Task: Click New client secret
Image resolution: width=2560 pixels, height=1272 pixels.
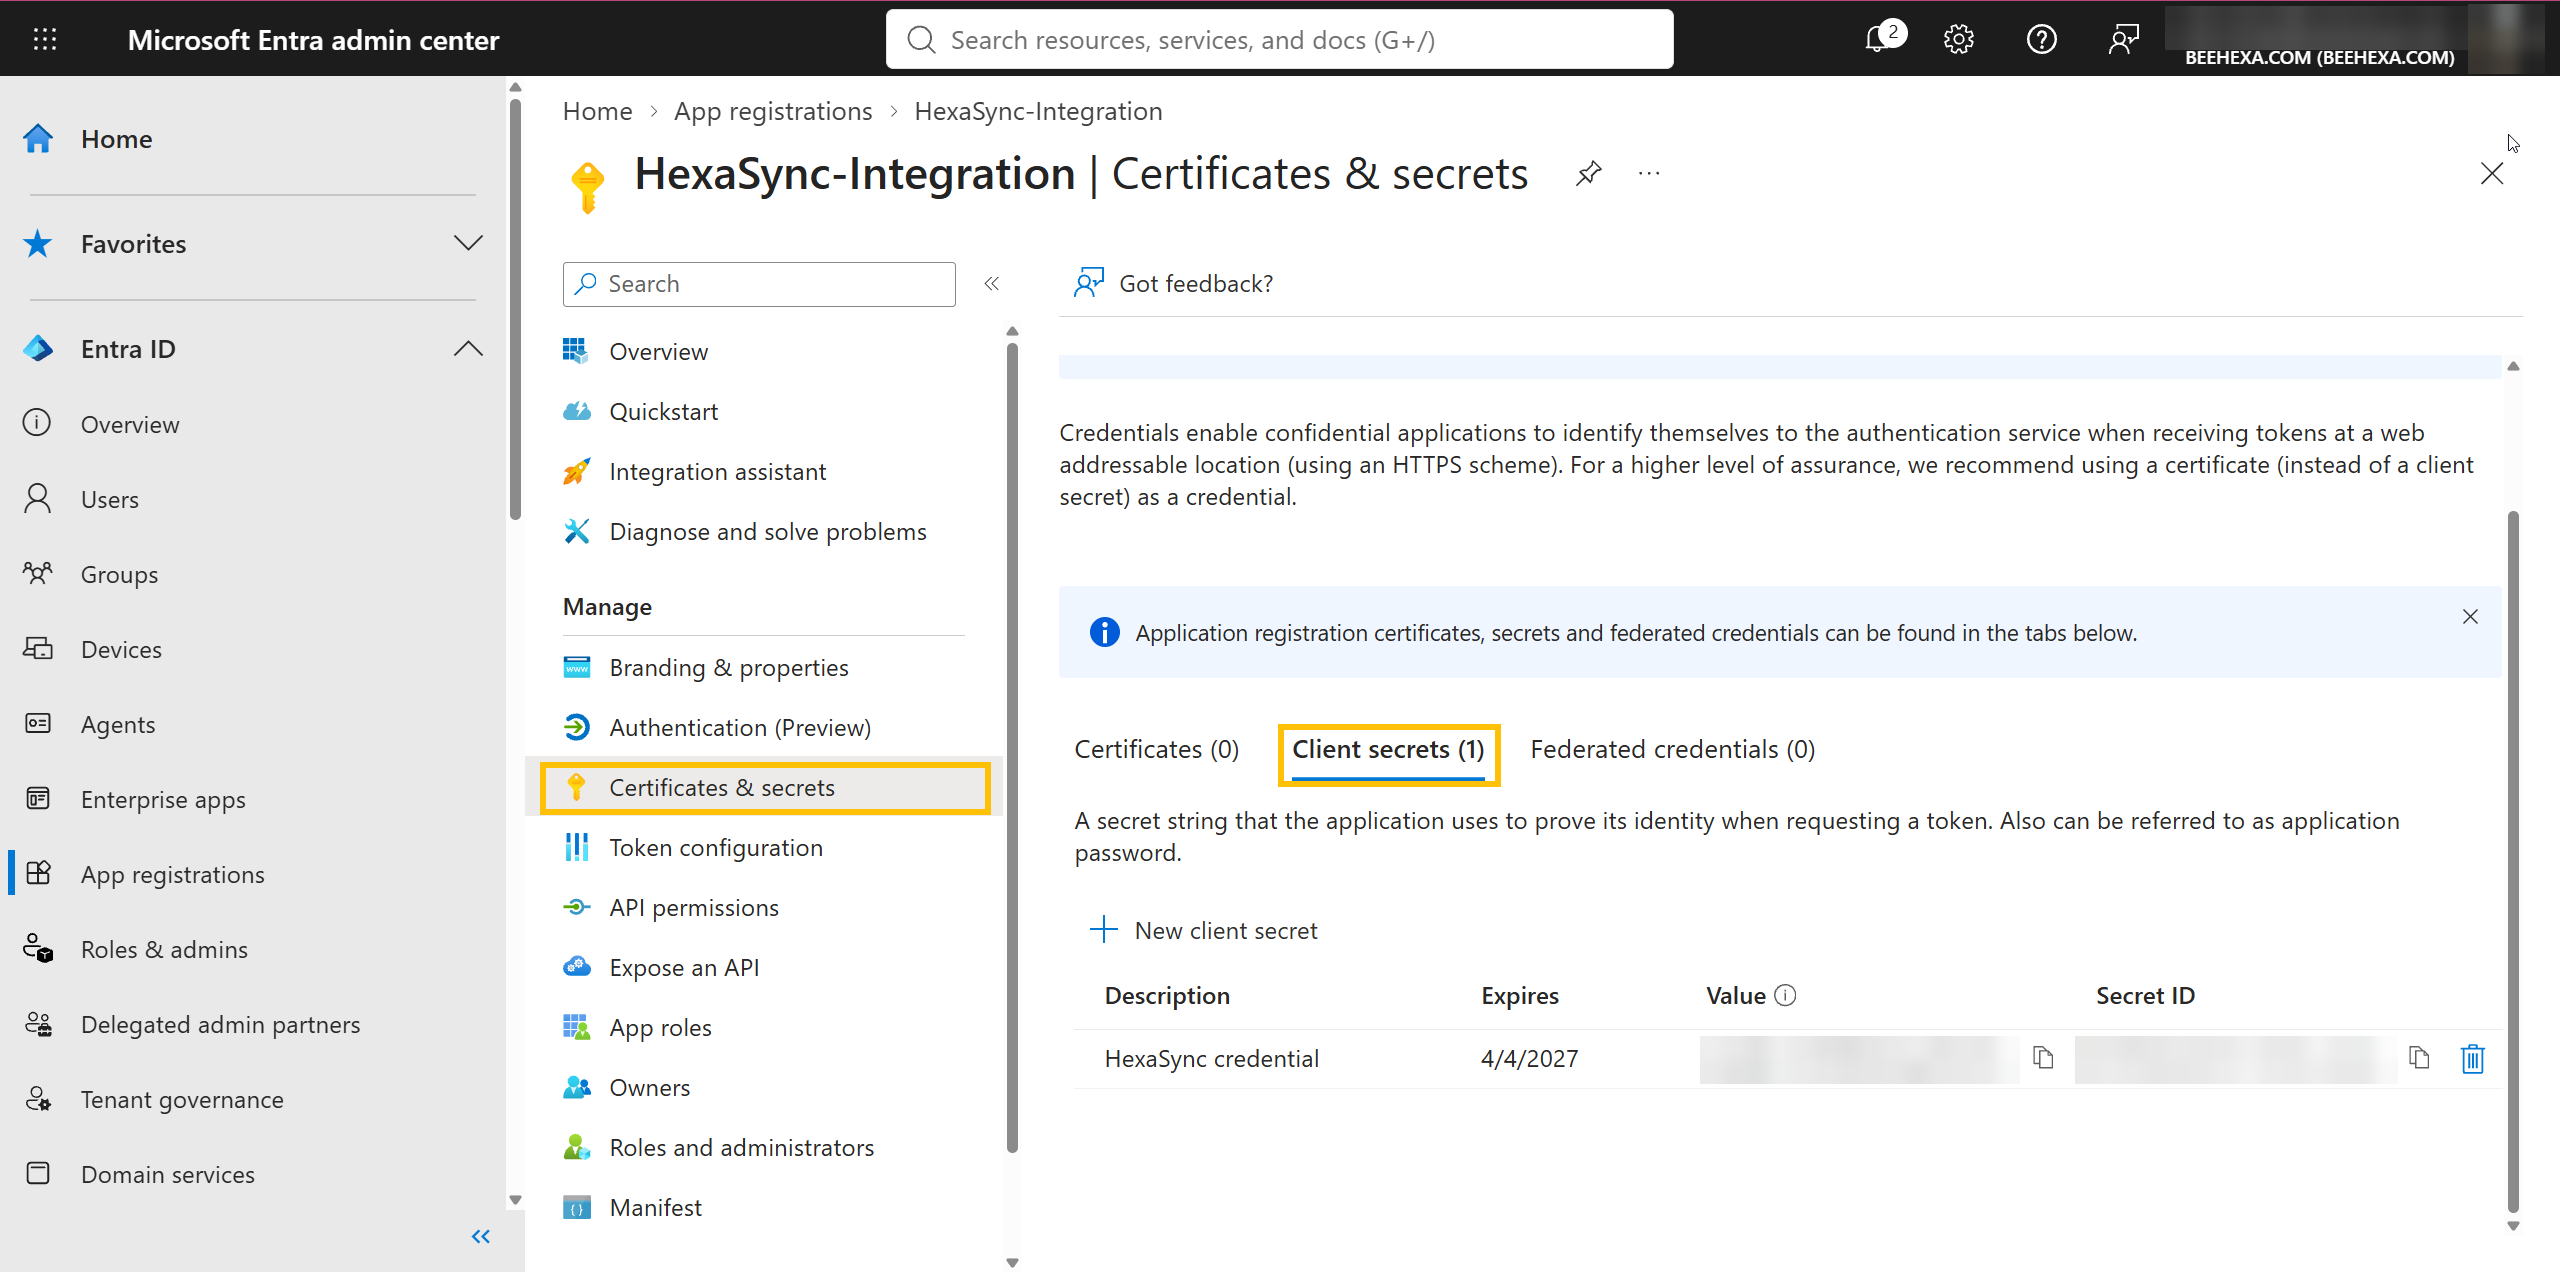Action: [1204, 930]
